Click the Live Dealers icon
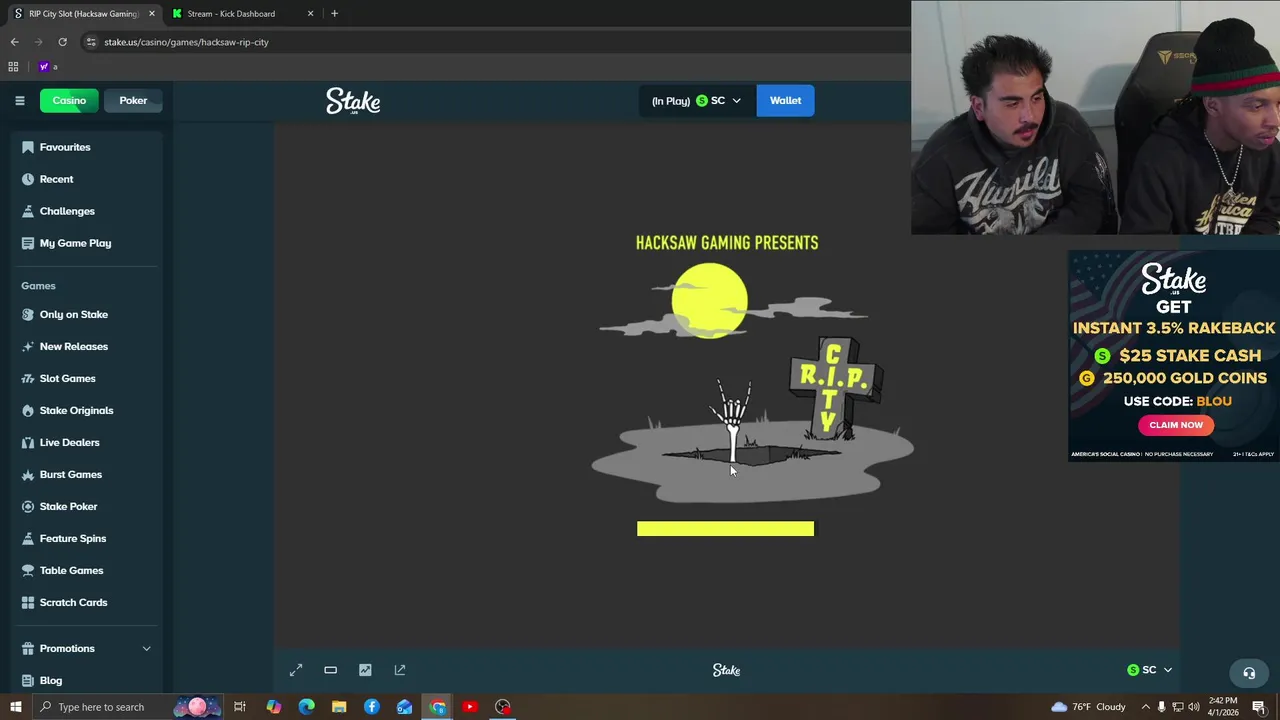Image resolution: width=1280 pixels, height=720 pixels. tap(28, 442)
